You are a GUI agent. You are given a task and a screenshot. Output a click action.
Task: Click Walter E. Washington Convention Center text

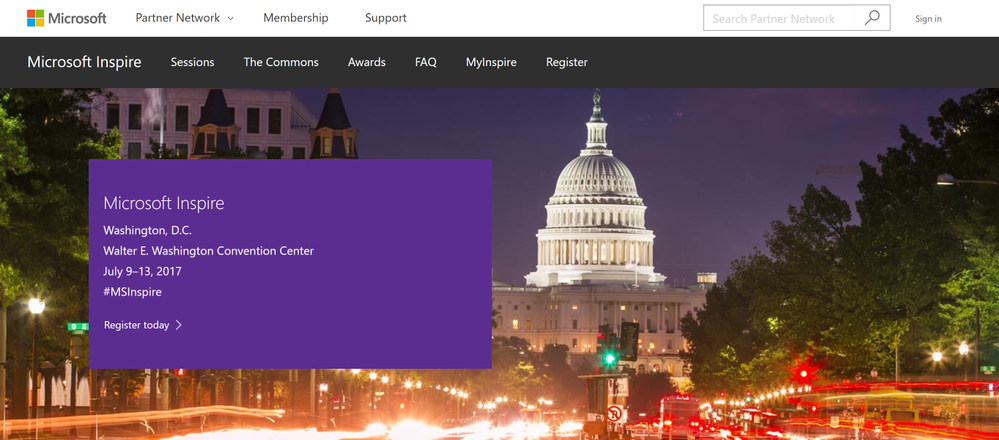coord(208,251)
